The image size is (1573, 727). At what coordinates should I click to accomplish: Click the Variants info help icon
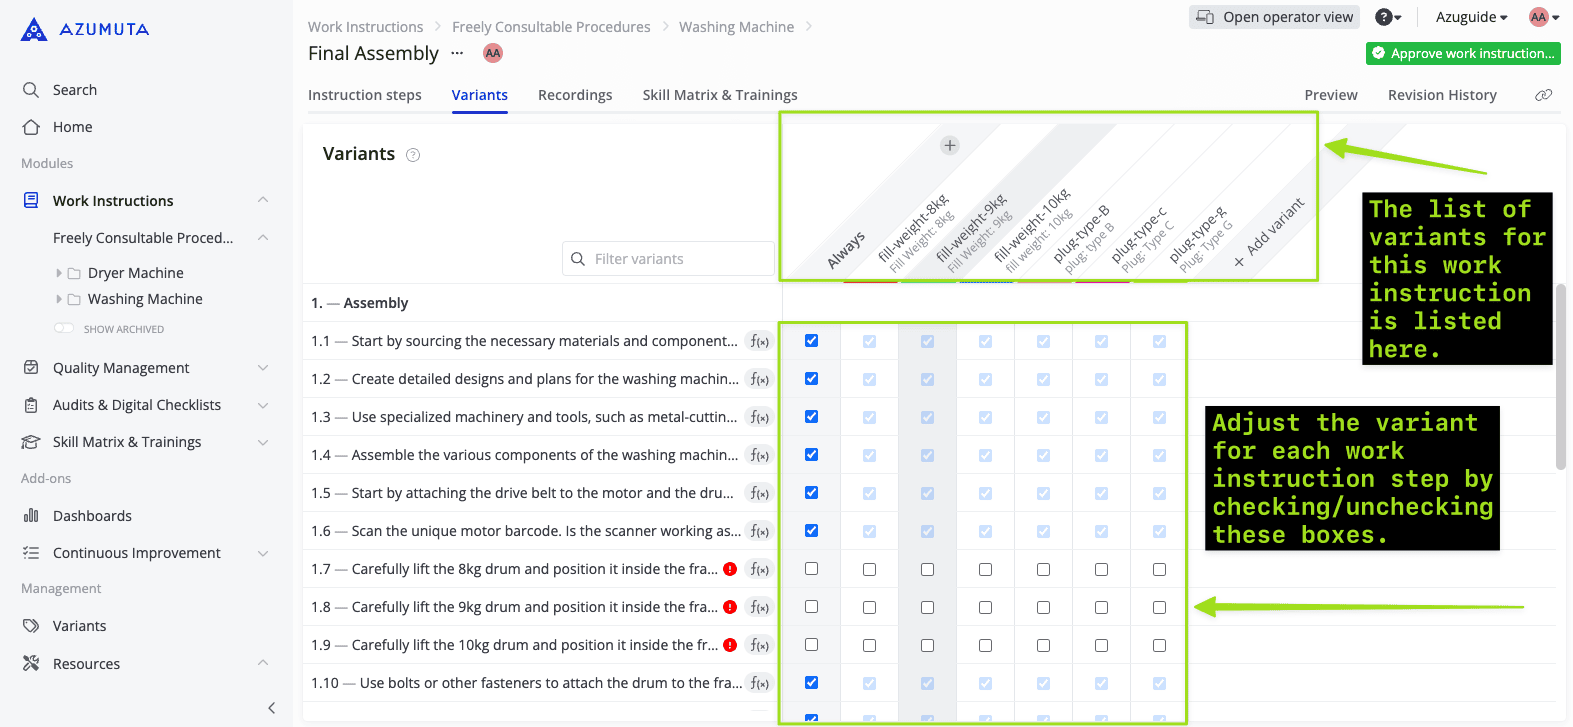pos(413,155)
